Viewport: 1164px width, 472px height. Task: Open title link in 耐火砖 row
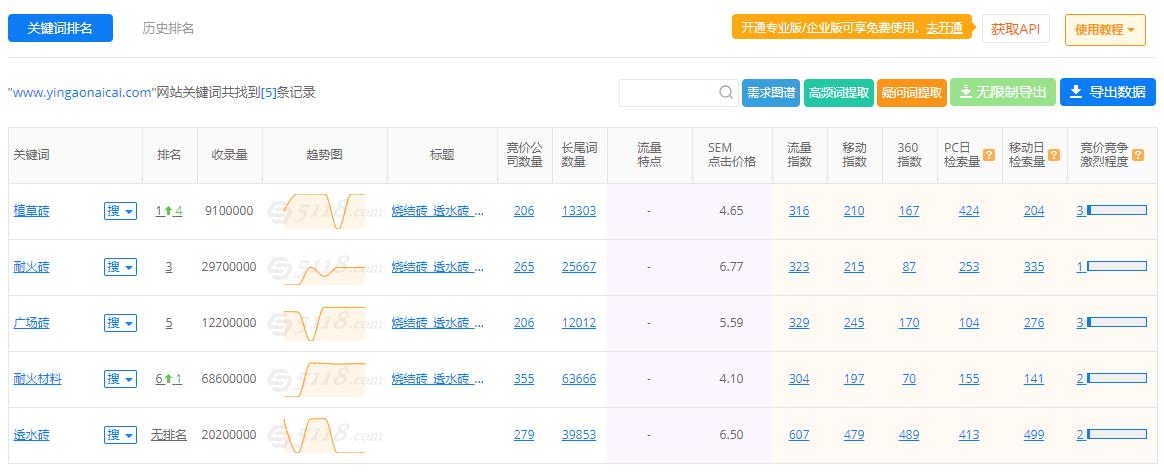[x=438, y=267]
